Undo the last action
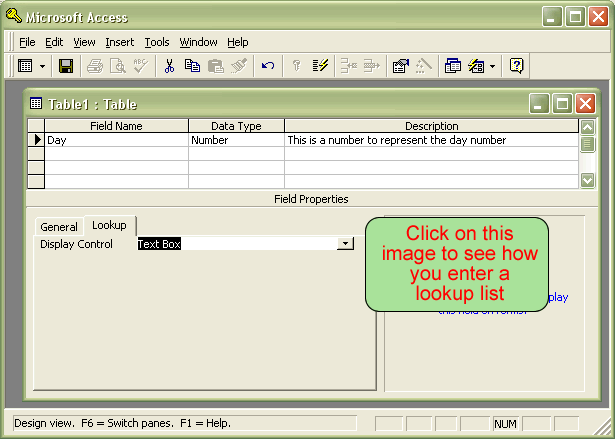The image size is (615, 439). pos(268,66)
